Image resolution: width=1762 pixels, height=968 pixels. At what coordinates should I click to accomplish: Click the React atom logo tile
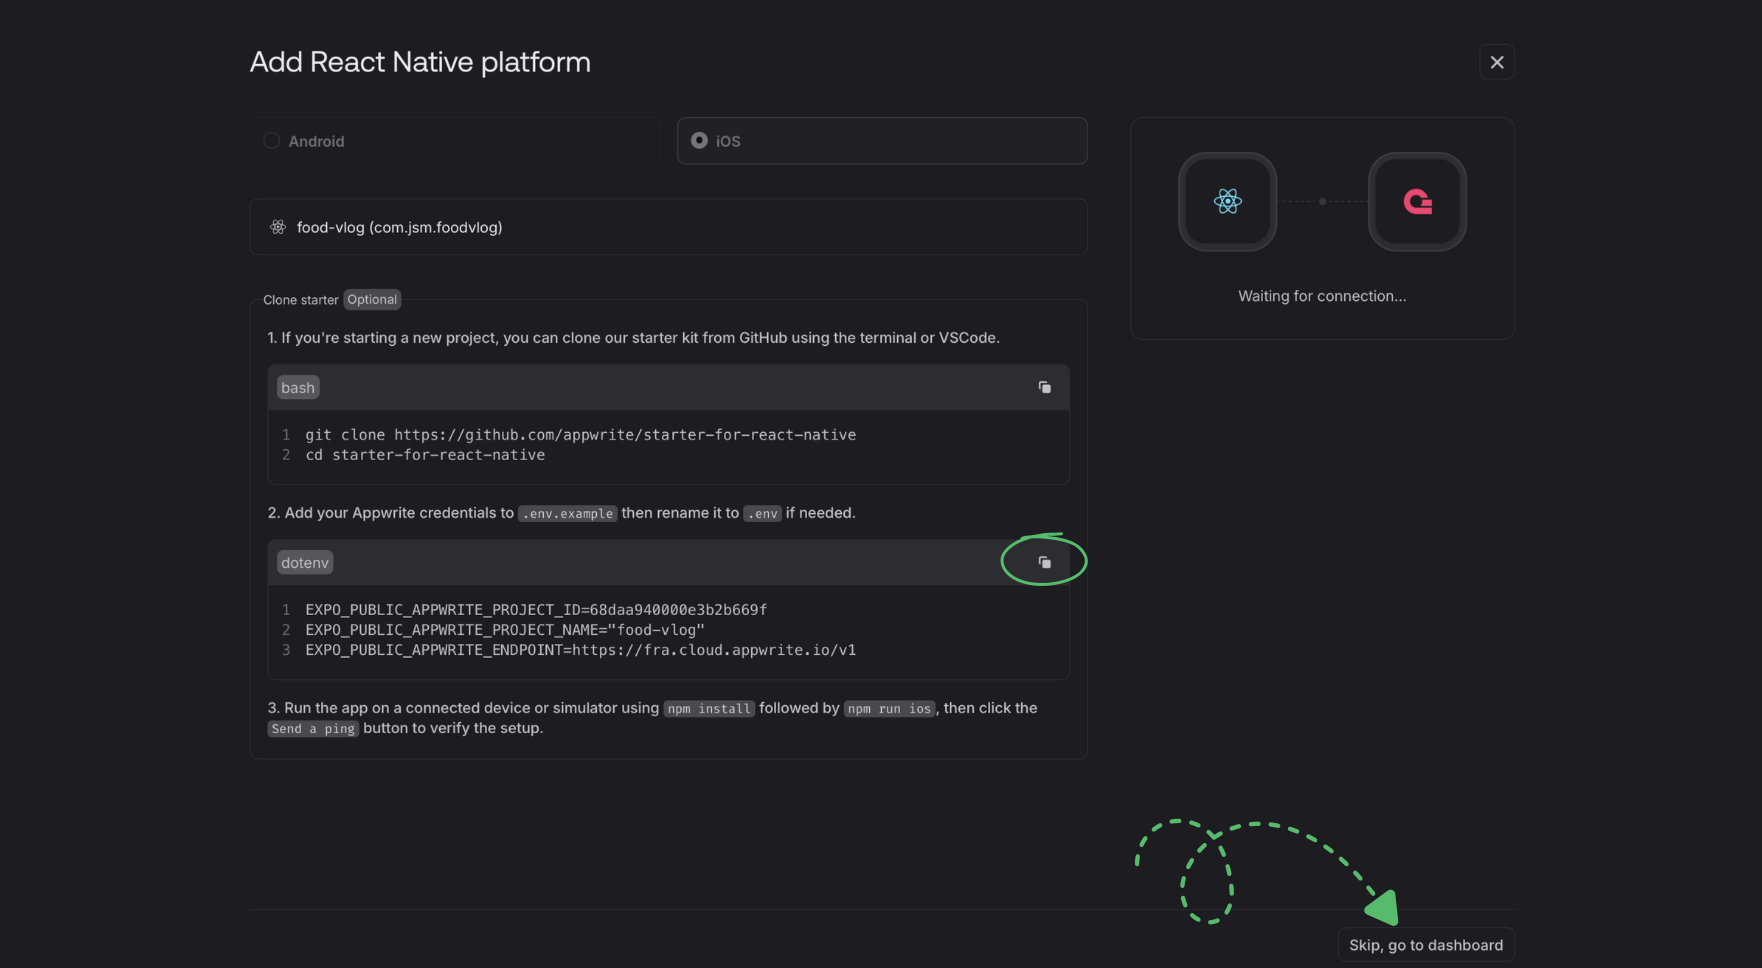pyautogui.click(x=1227, y=202)
